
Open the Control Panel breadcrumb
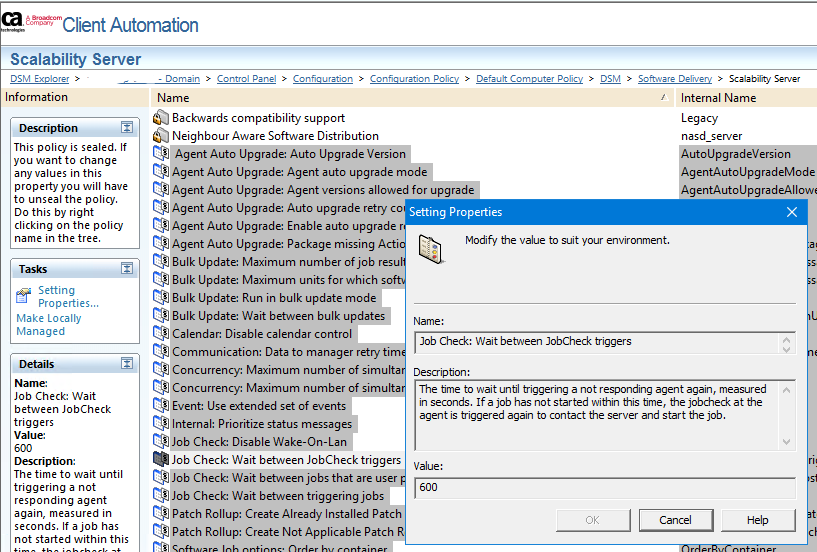(x=246, y=79)
